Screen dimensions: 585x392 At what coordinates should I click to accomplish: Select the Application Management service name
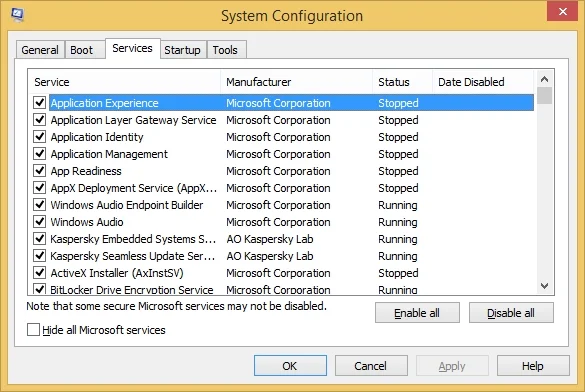tap(109, 154)
